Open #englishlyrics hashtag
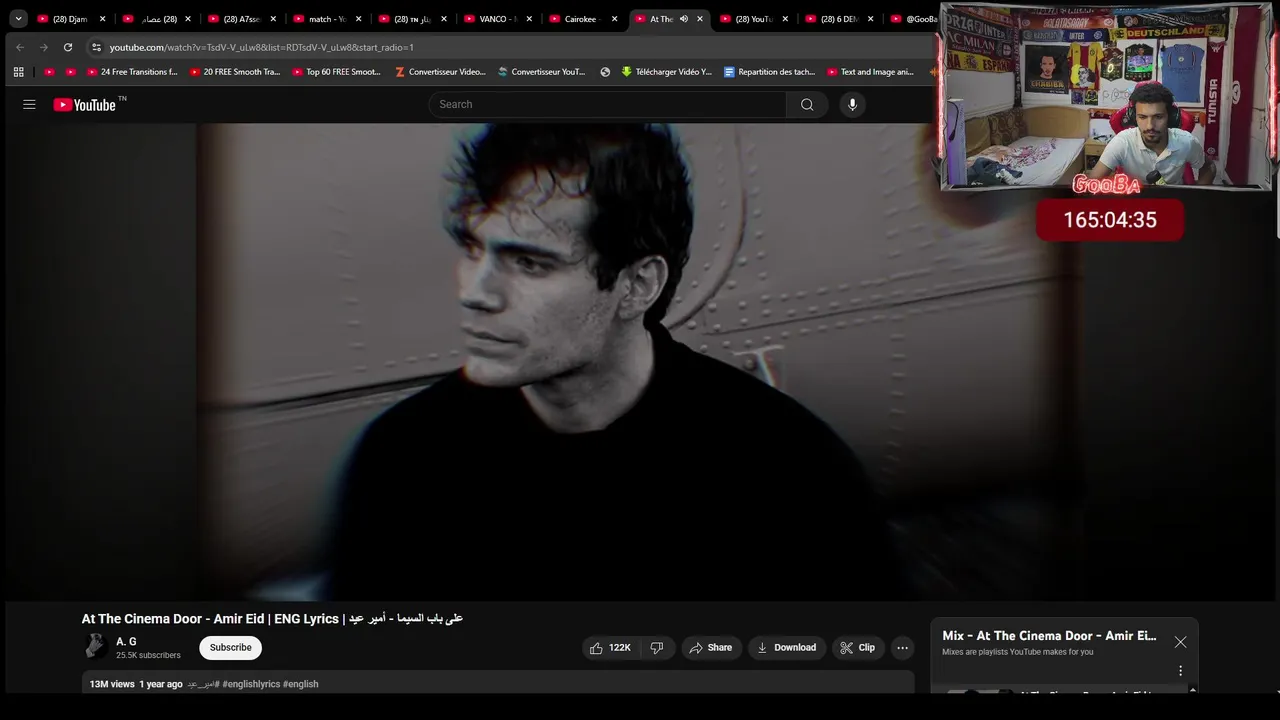Screen dimensions: 1280x720 point(250,684)
